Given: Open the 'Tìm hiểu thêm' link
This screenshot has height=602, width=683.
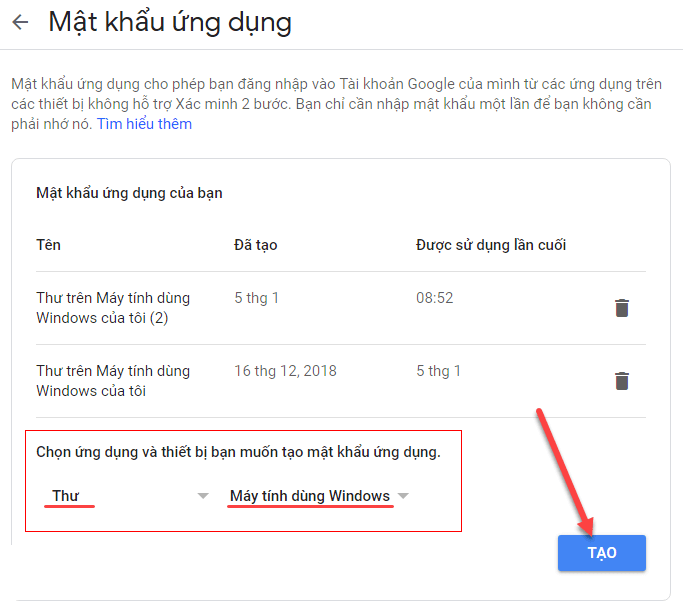Looking at the screenshot, I should coord(144,124).
